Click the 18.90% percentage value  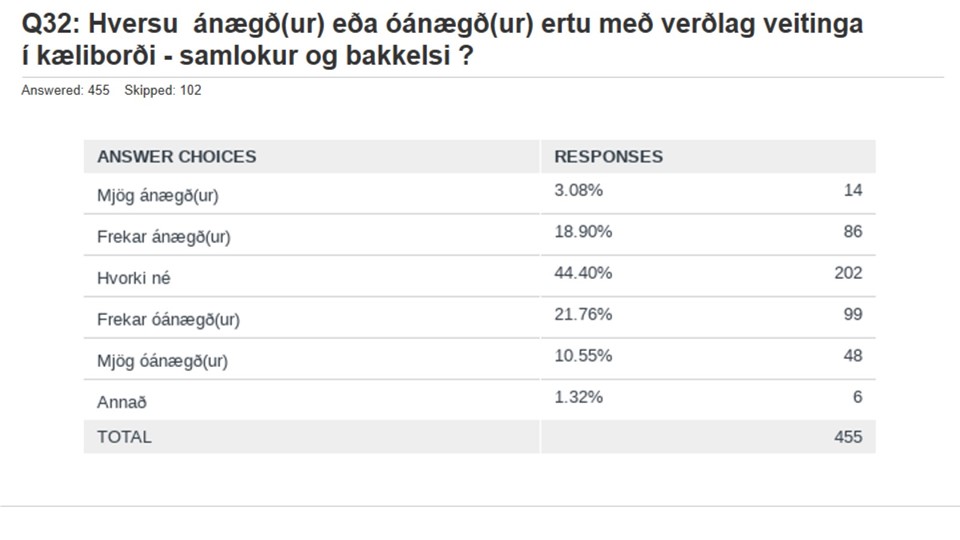point(583,231)
